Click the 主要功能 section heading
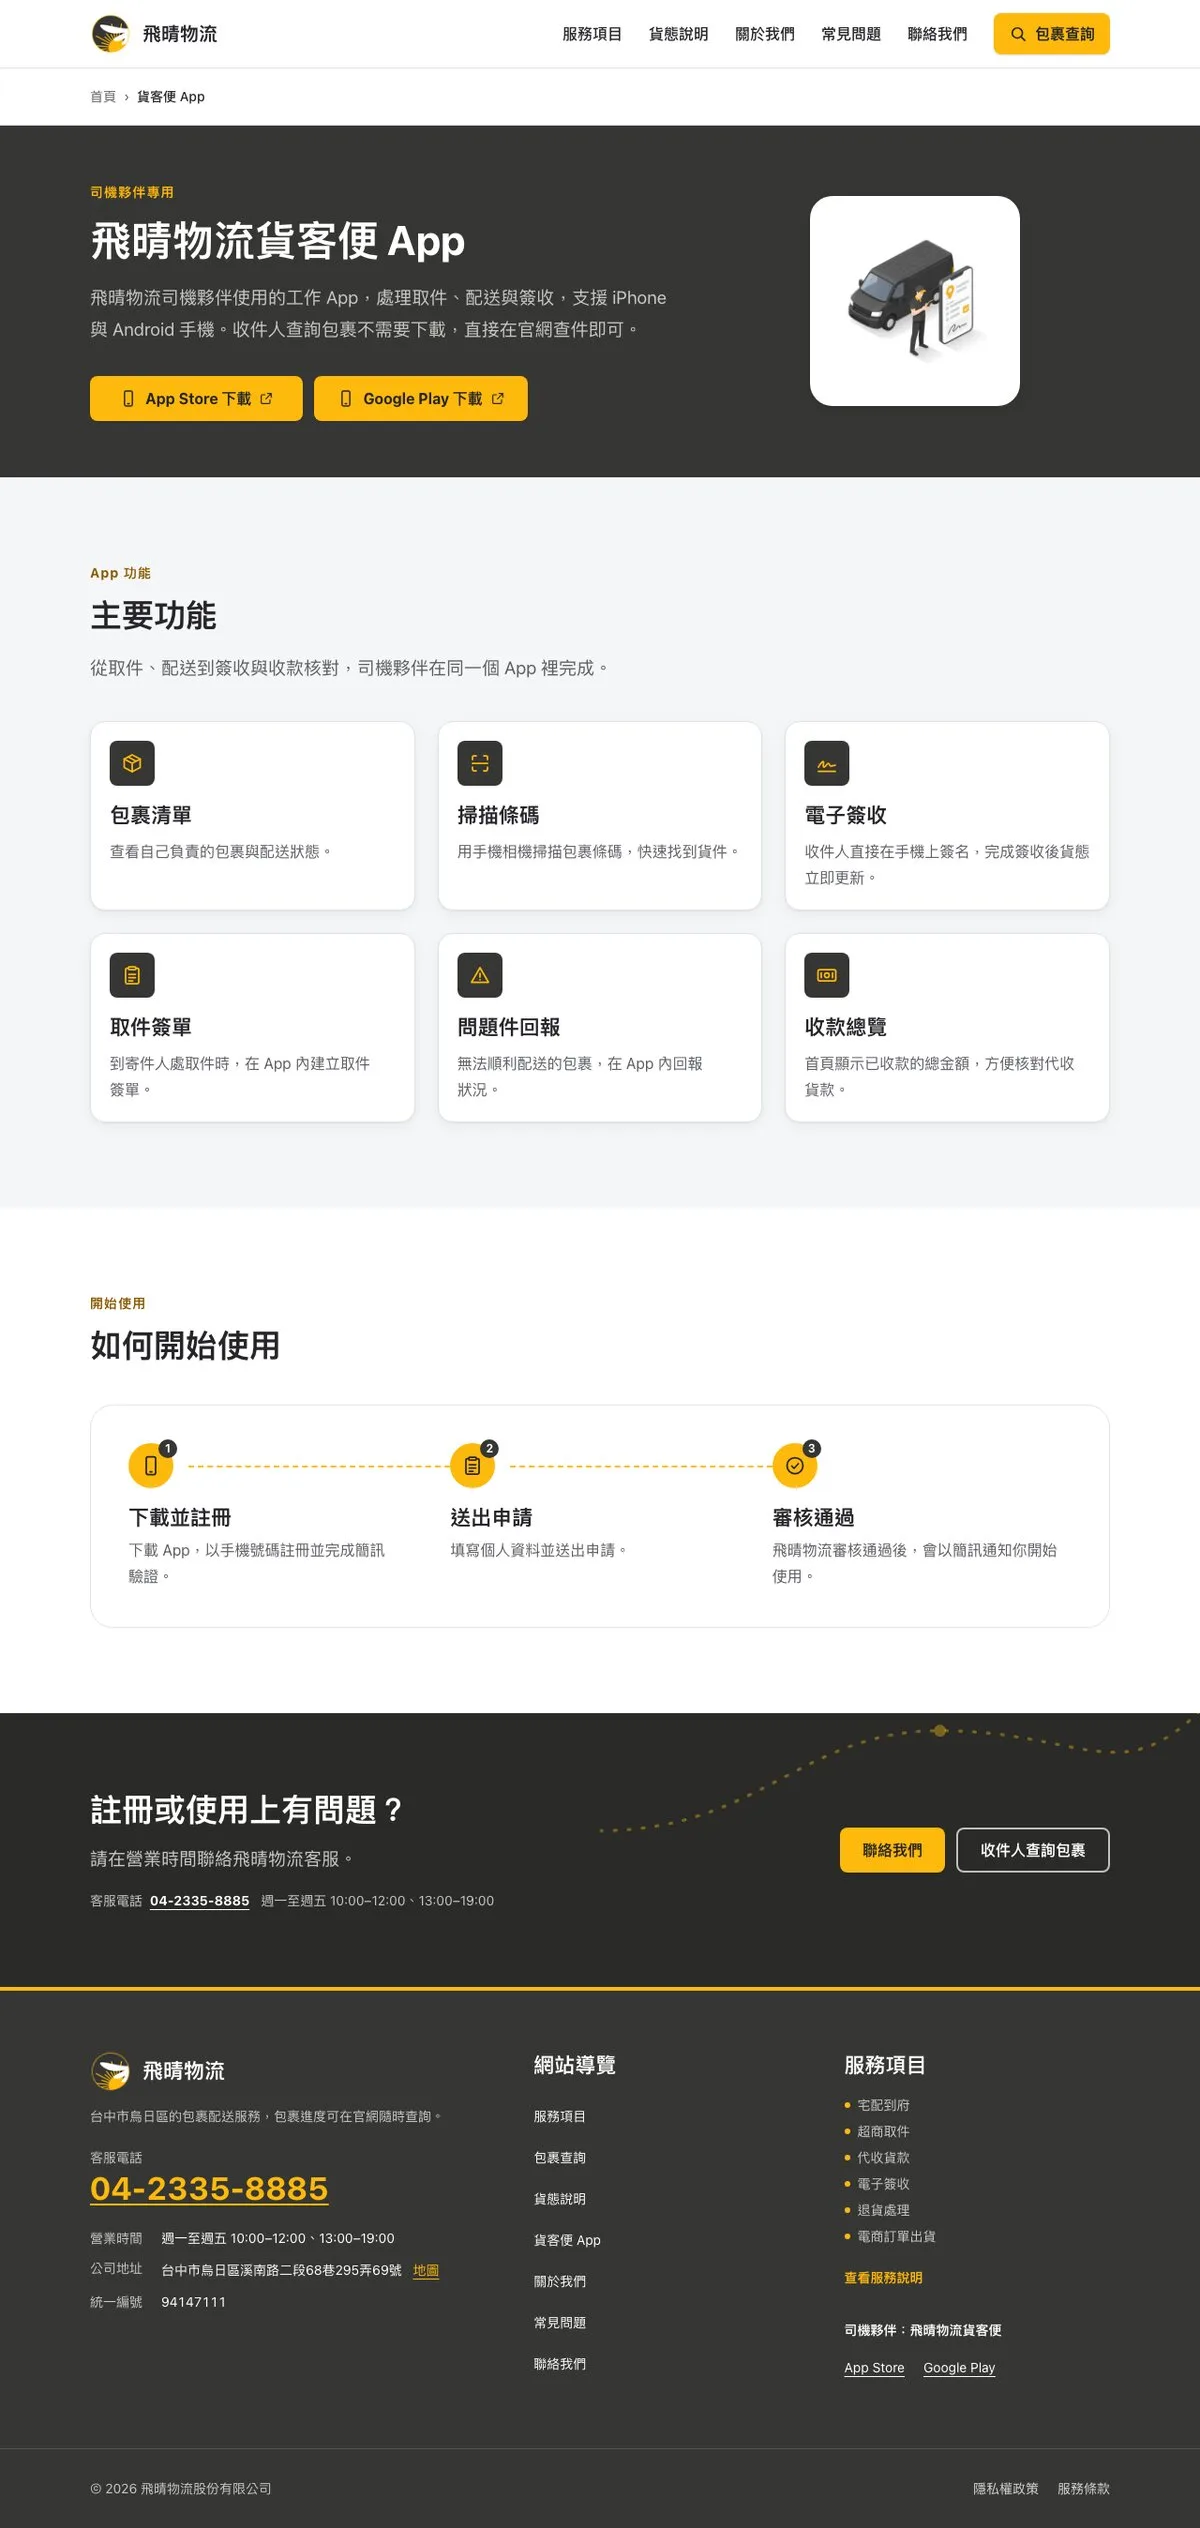This screenshot has height=2528, width=1200. click(x=153, y=616)
